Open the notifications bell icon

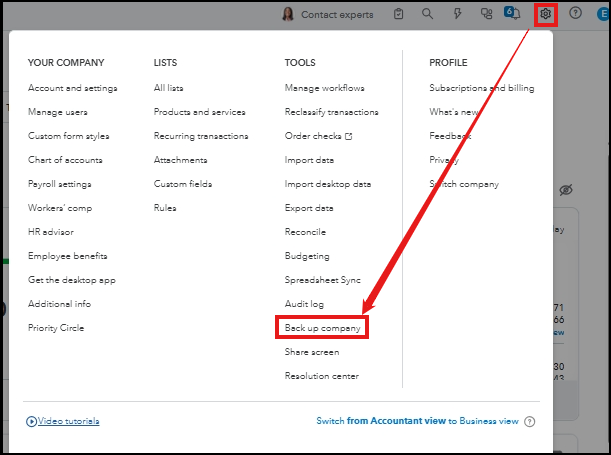tap(515, 14)
